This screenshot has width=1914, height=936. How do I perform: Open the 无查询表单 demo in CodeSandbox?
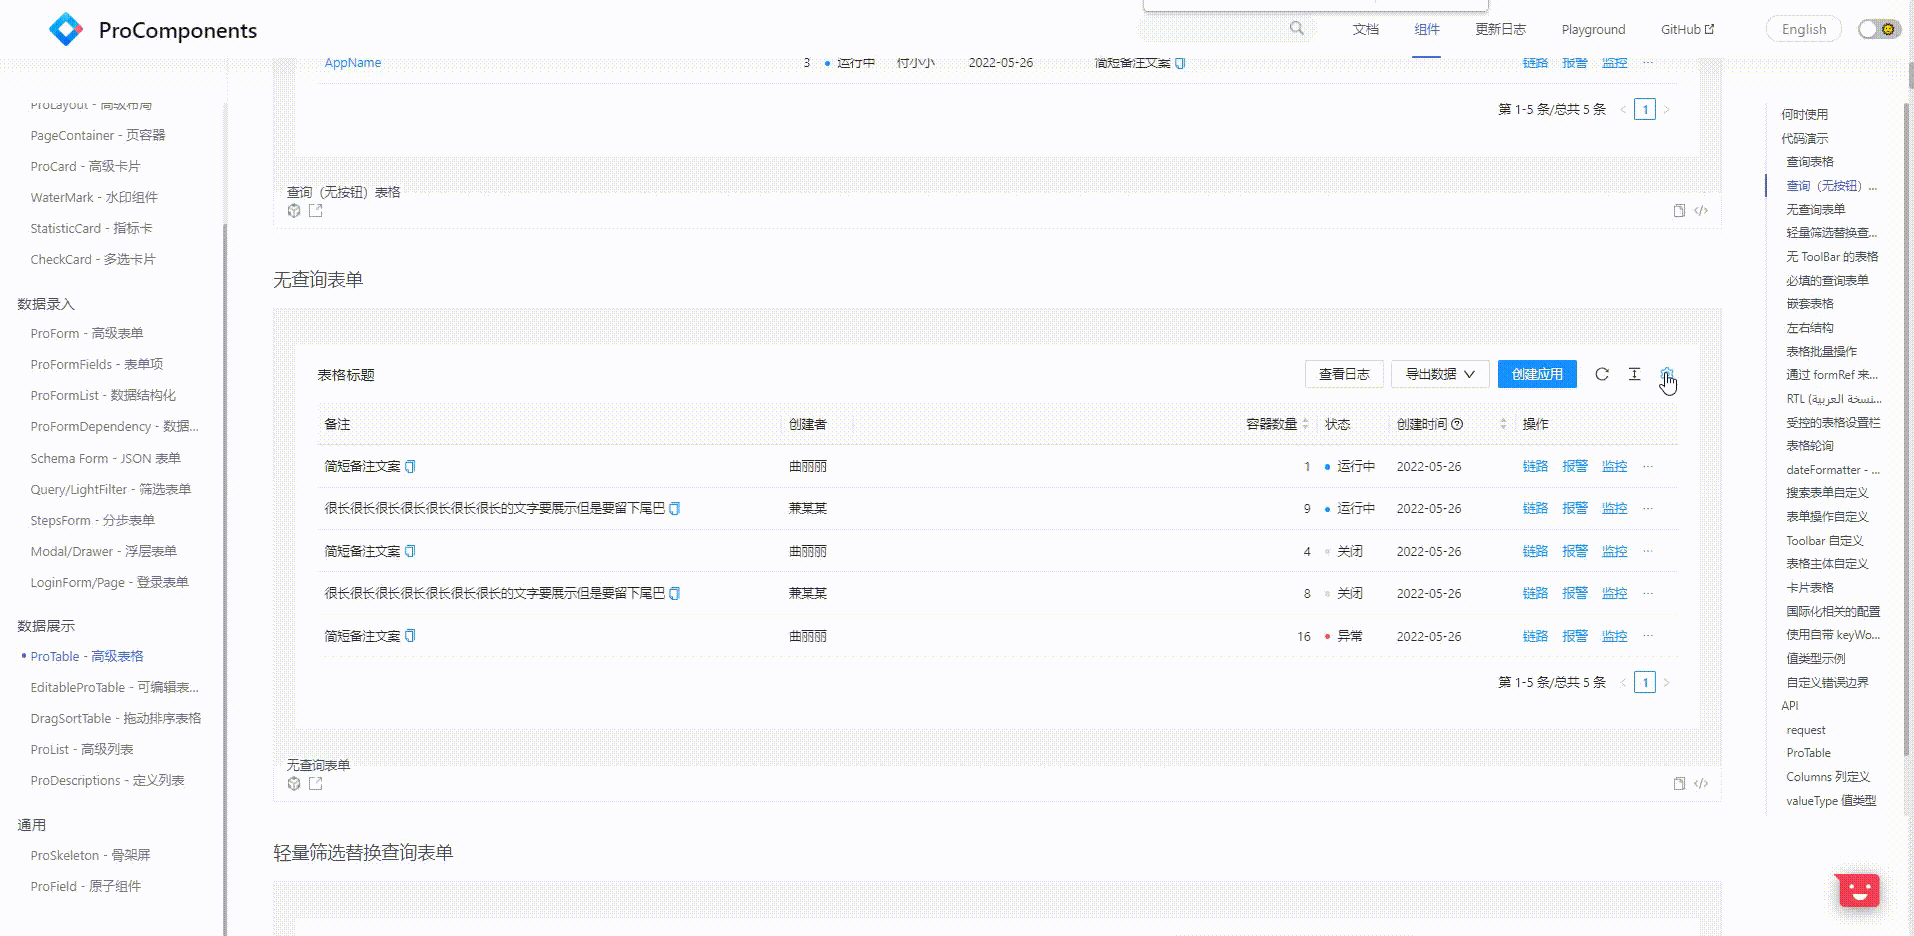pos(293,784)
